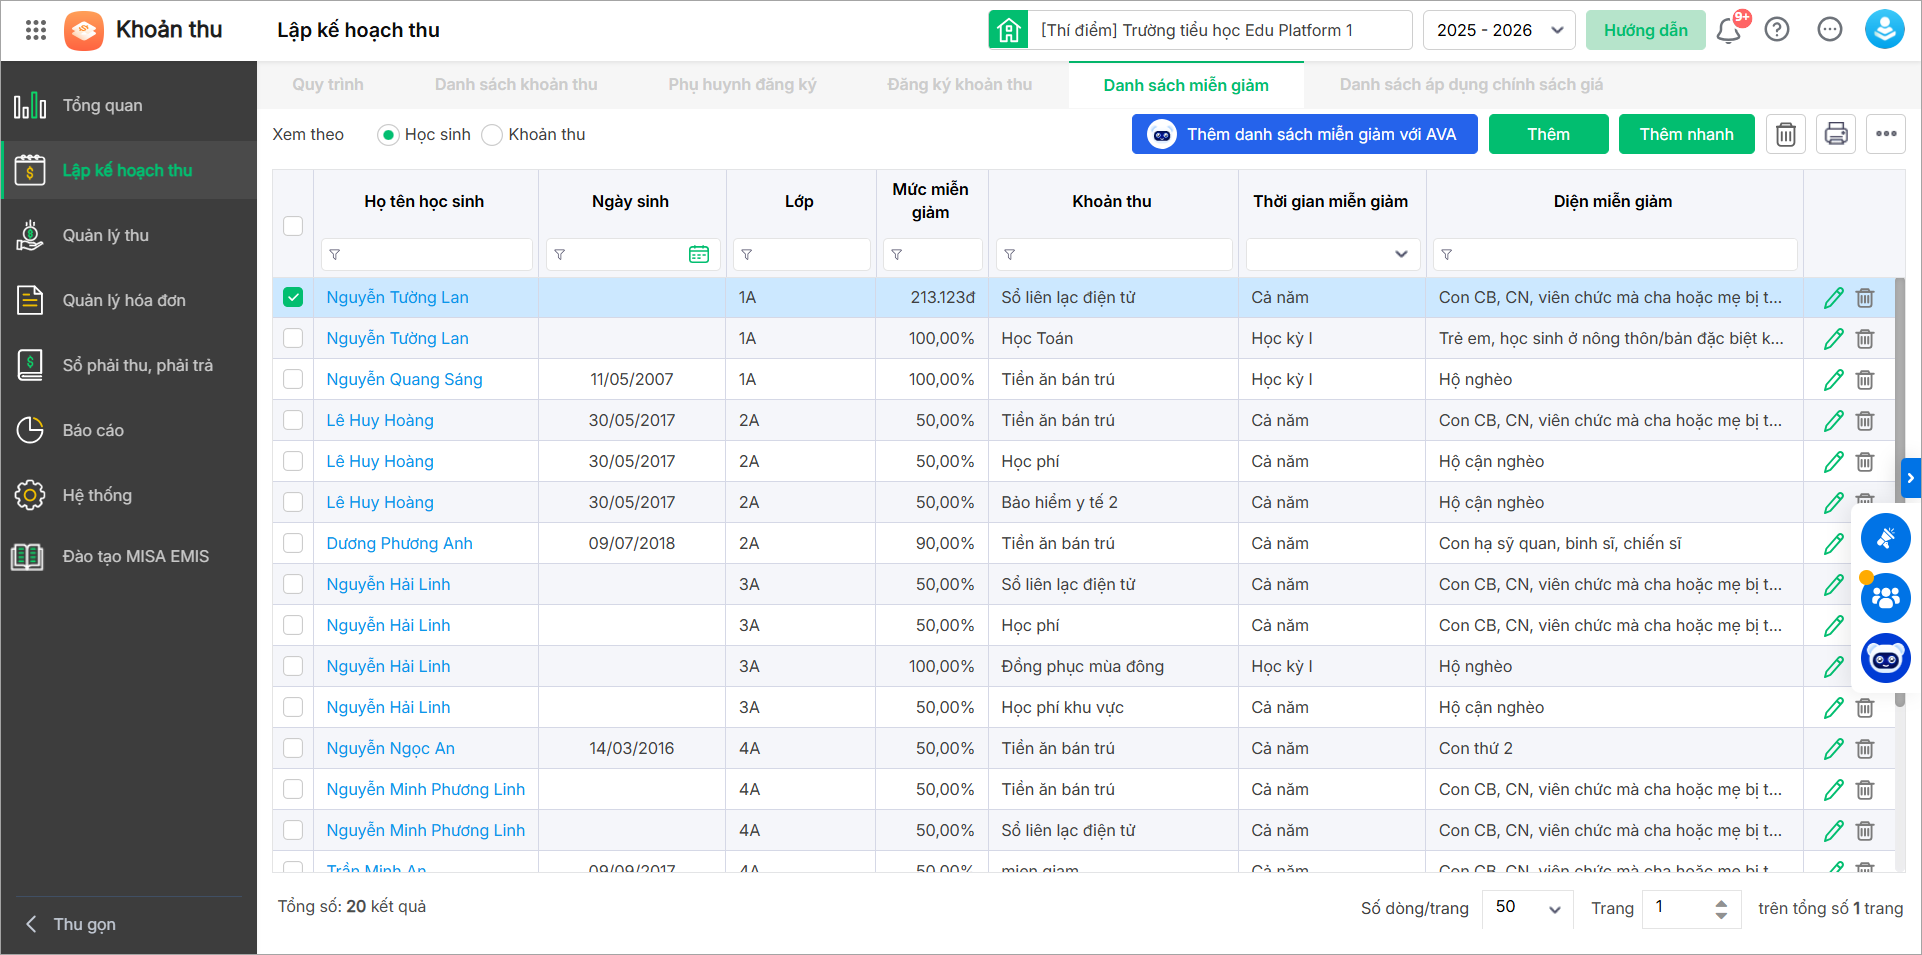
Task: Edit the Nguyễn Quang Sáng row with pencil
Action: pos(1833,380)
